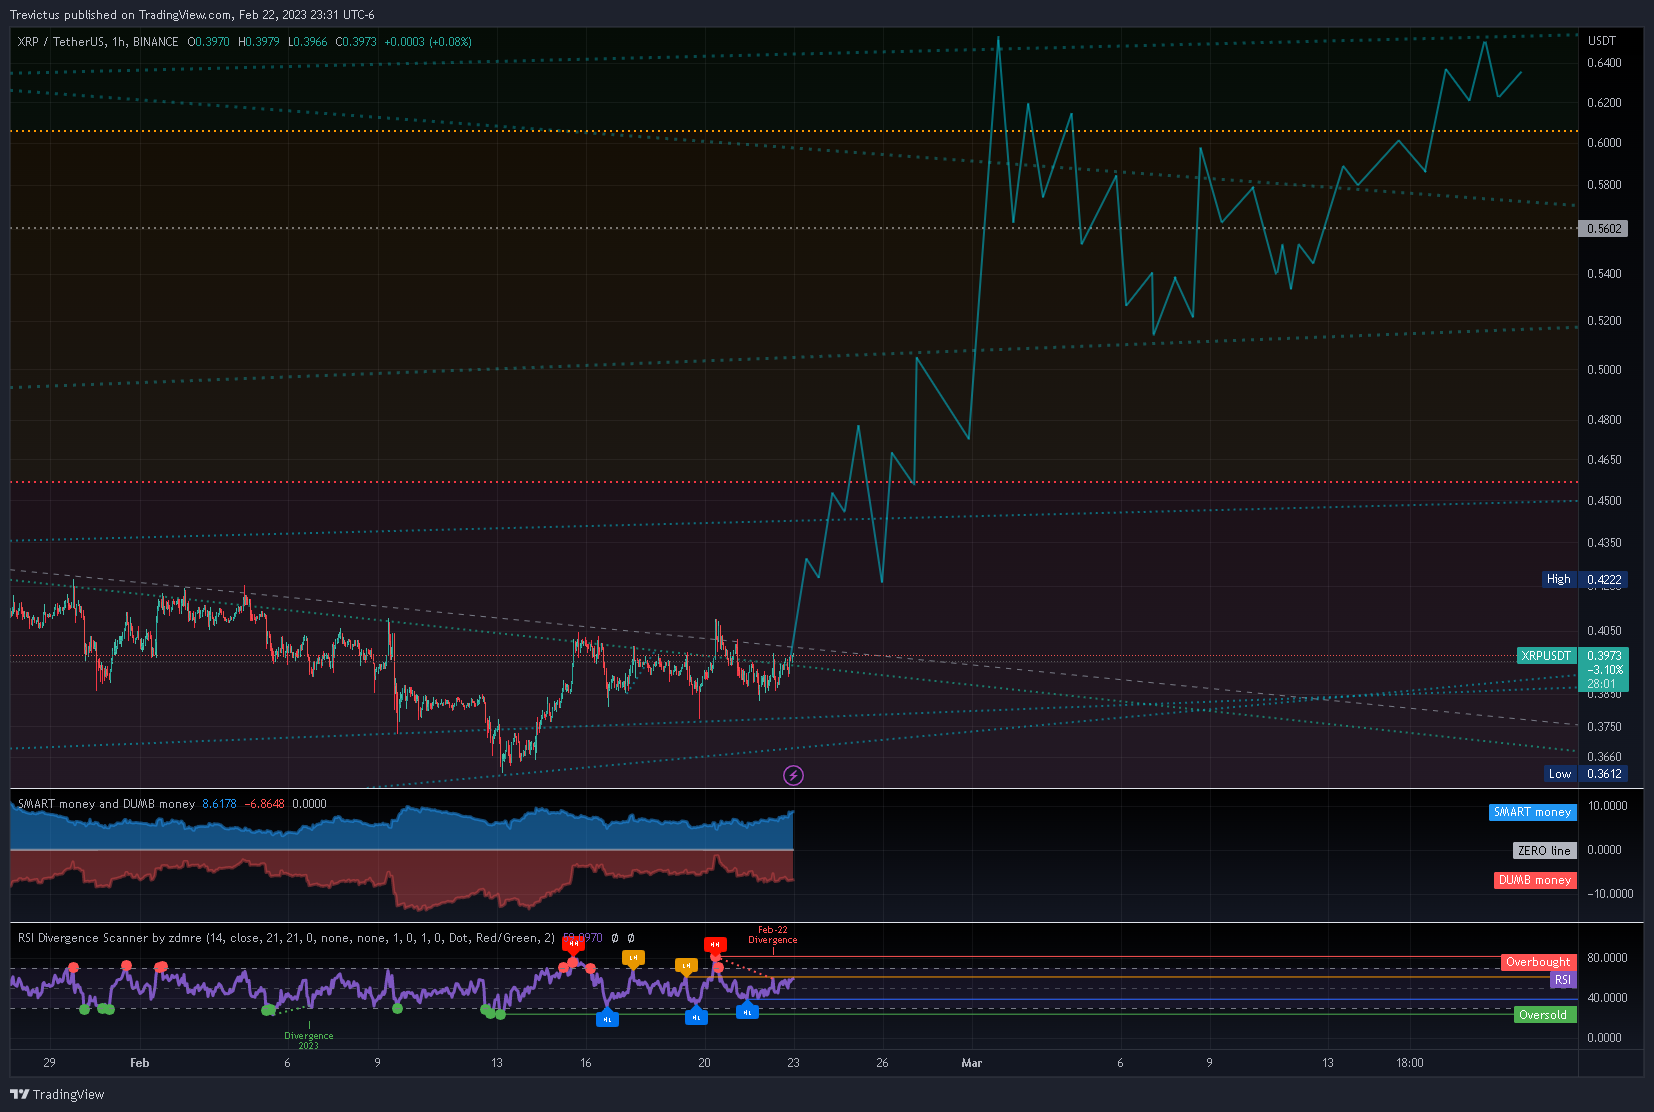
Task: Click the open value O0.3970
Action: click(209, 42)
